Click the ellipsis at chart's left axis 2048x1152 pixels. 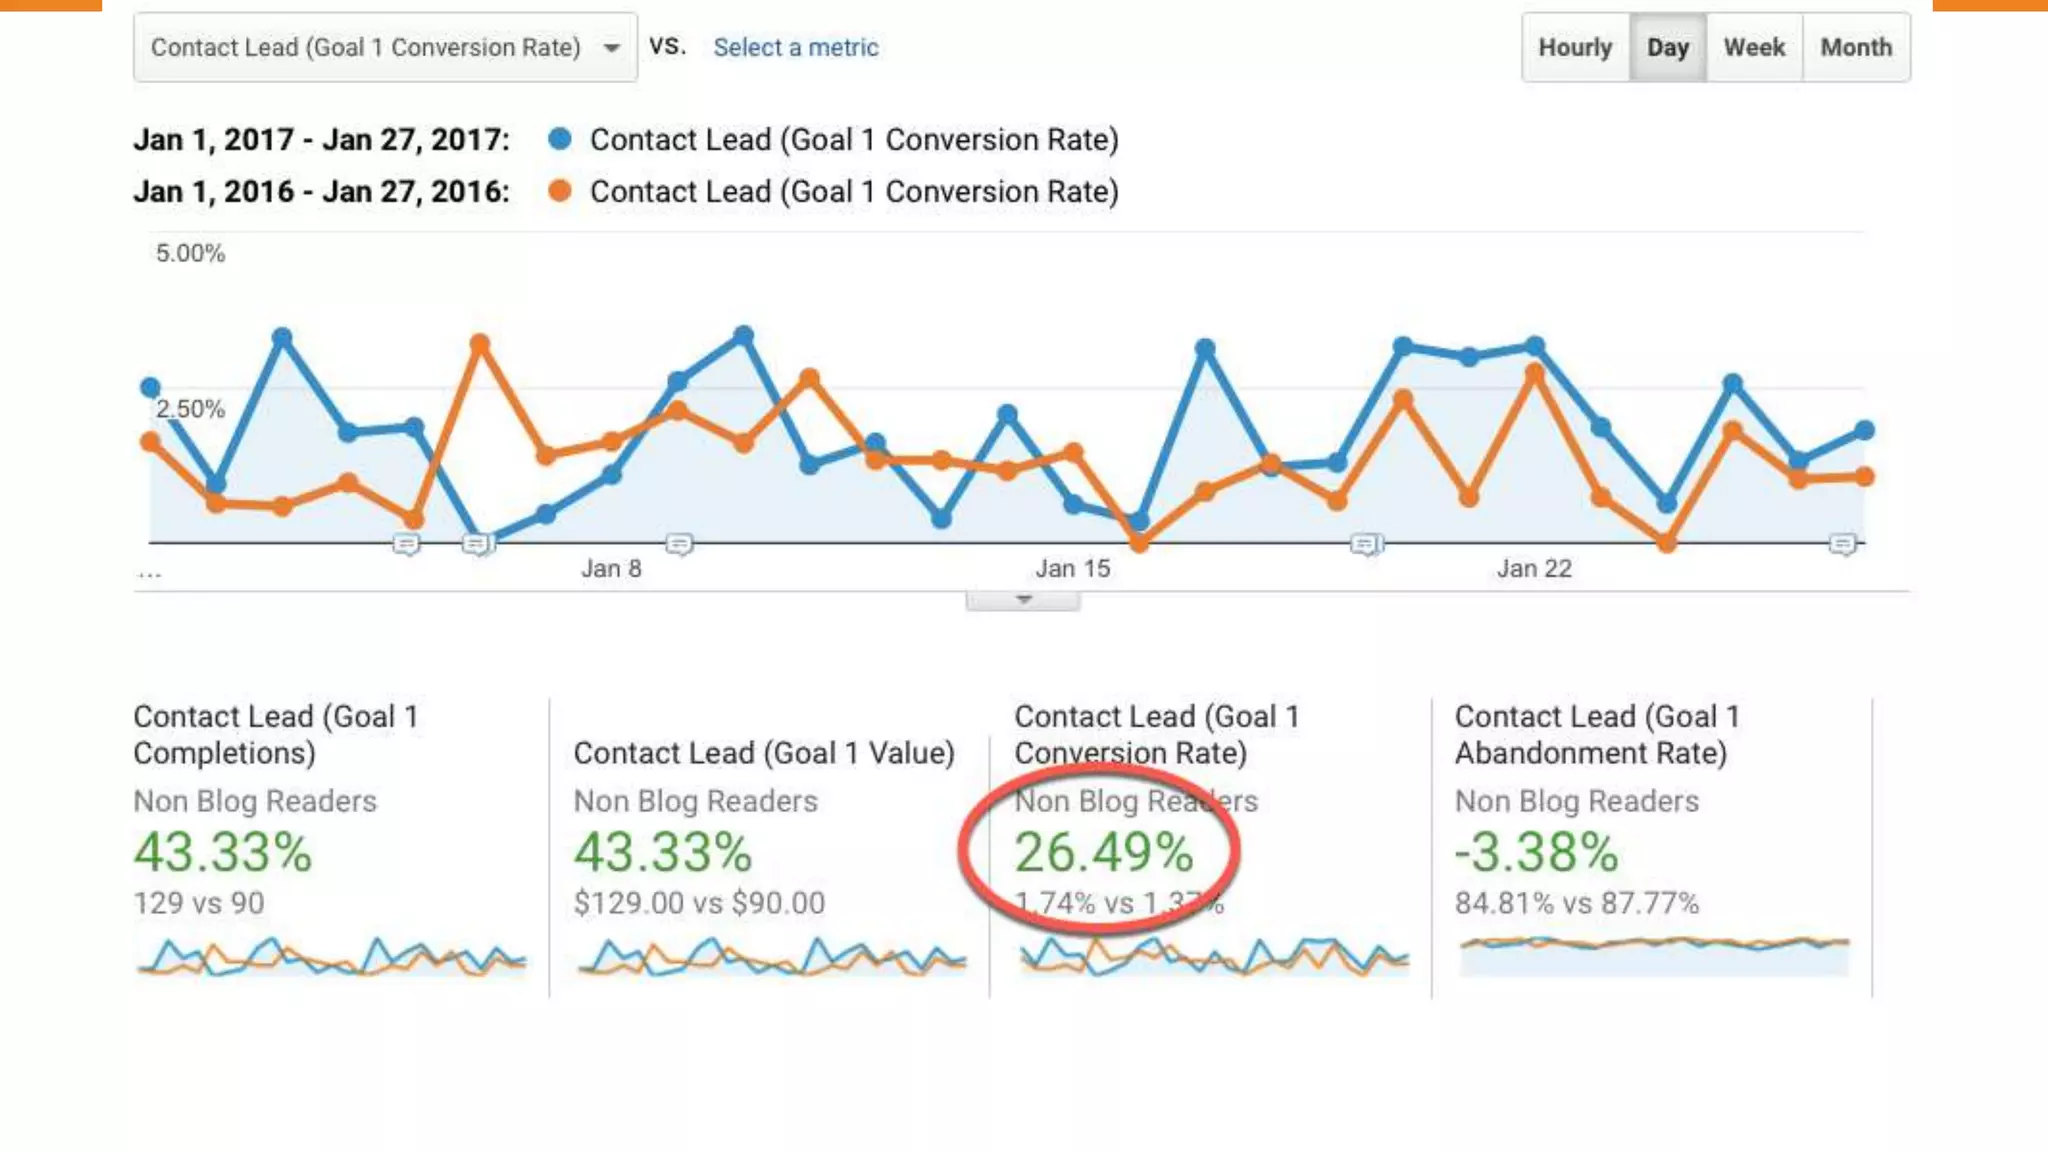pos(150,575)
